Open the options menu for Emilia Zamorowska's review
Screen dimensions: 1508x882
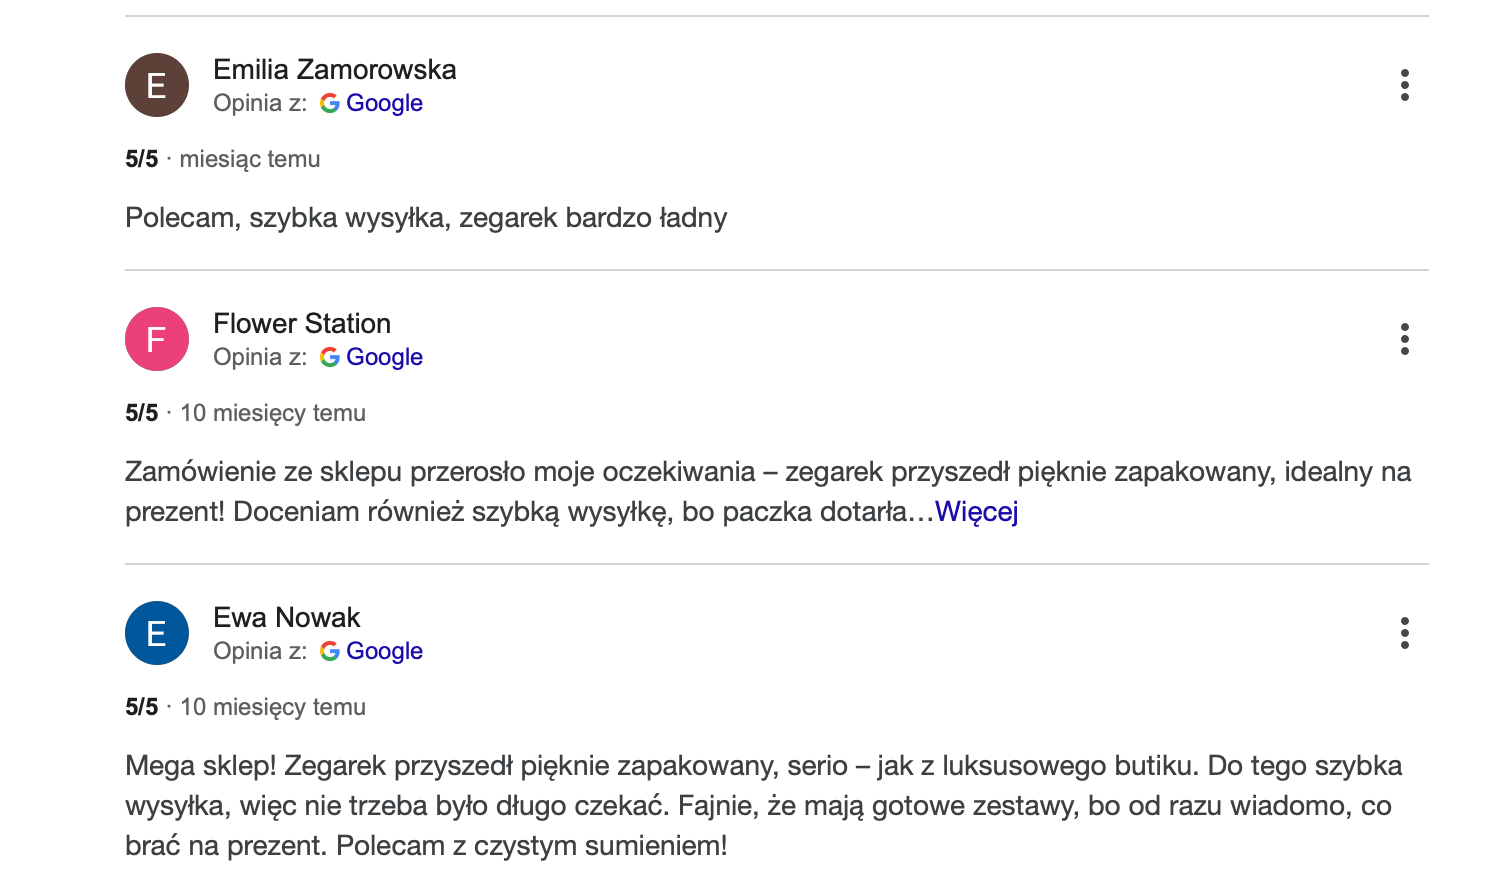tap(1404, 85)
